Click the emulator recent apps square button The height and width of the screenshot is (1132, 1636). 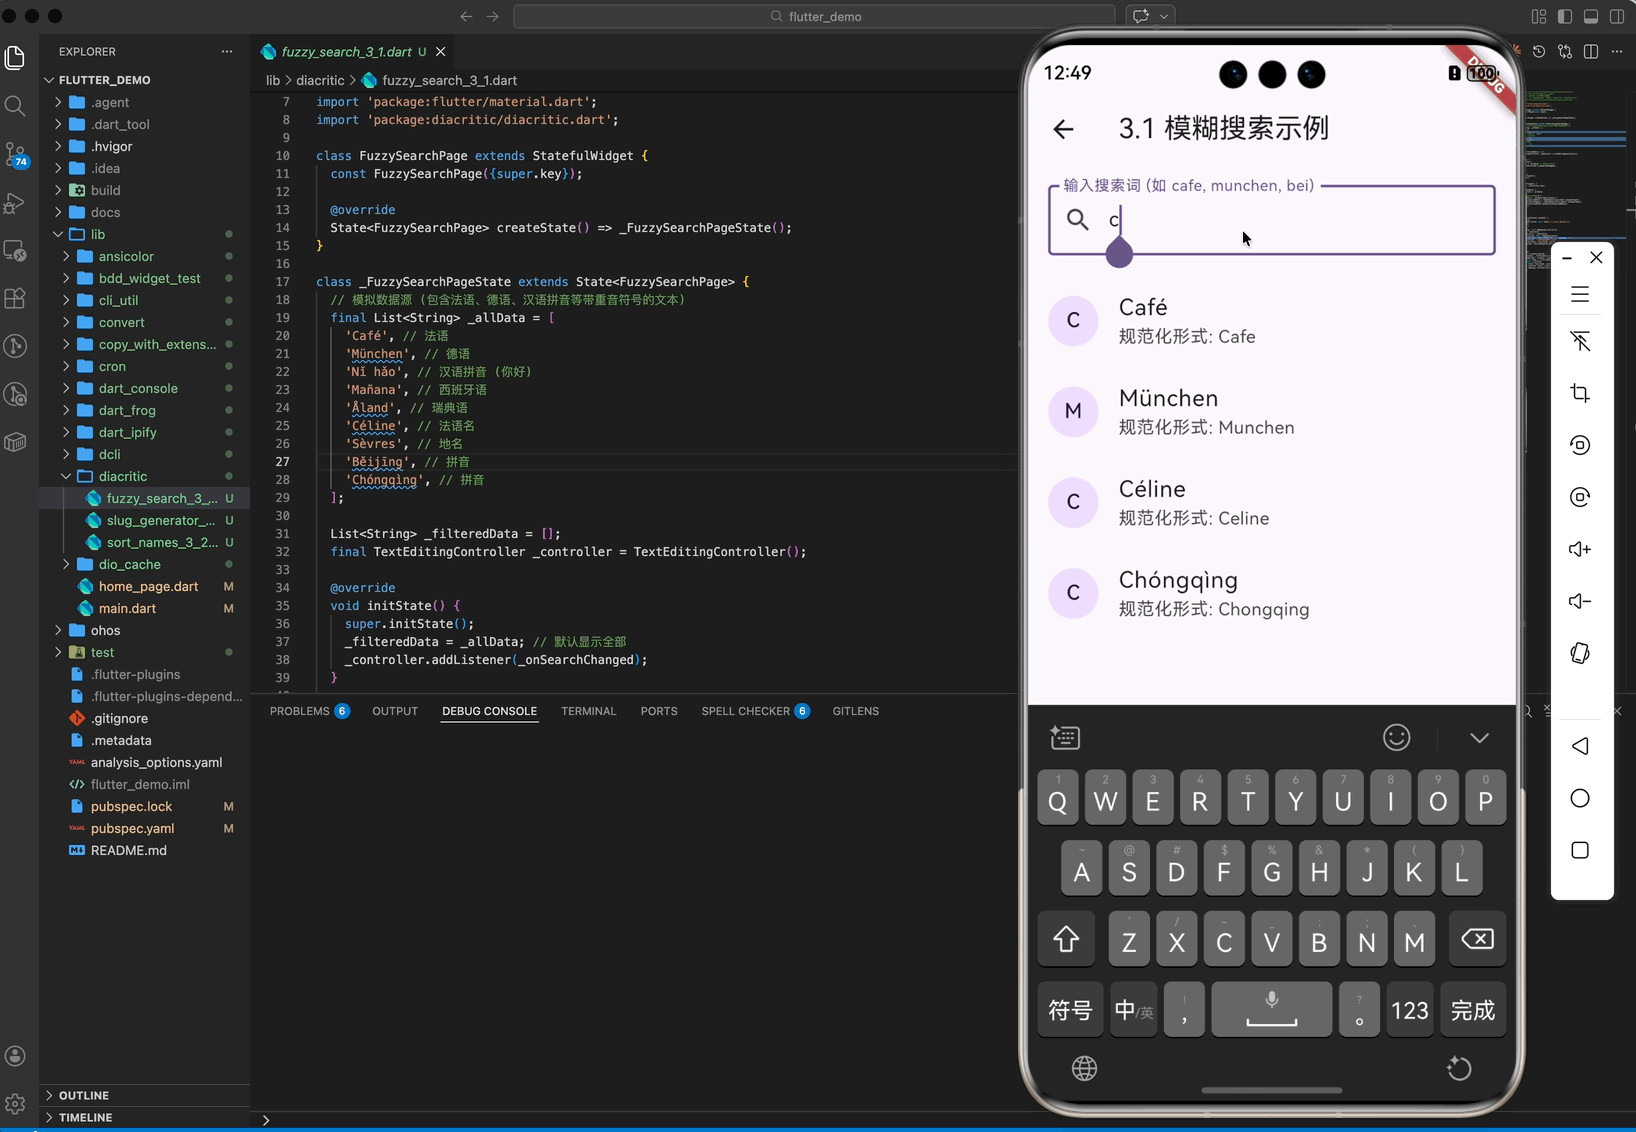coord(1580,850)
